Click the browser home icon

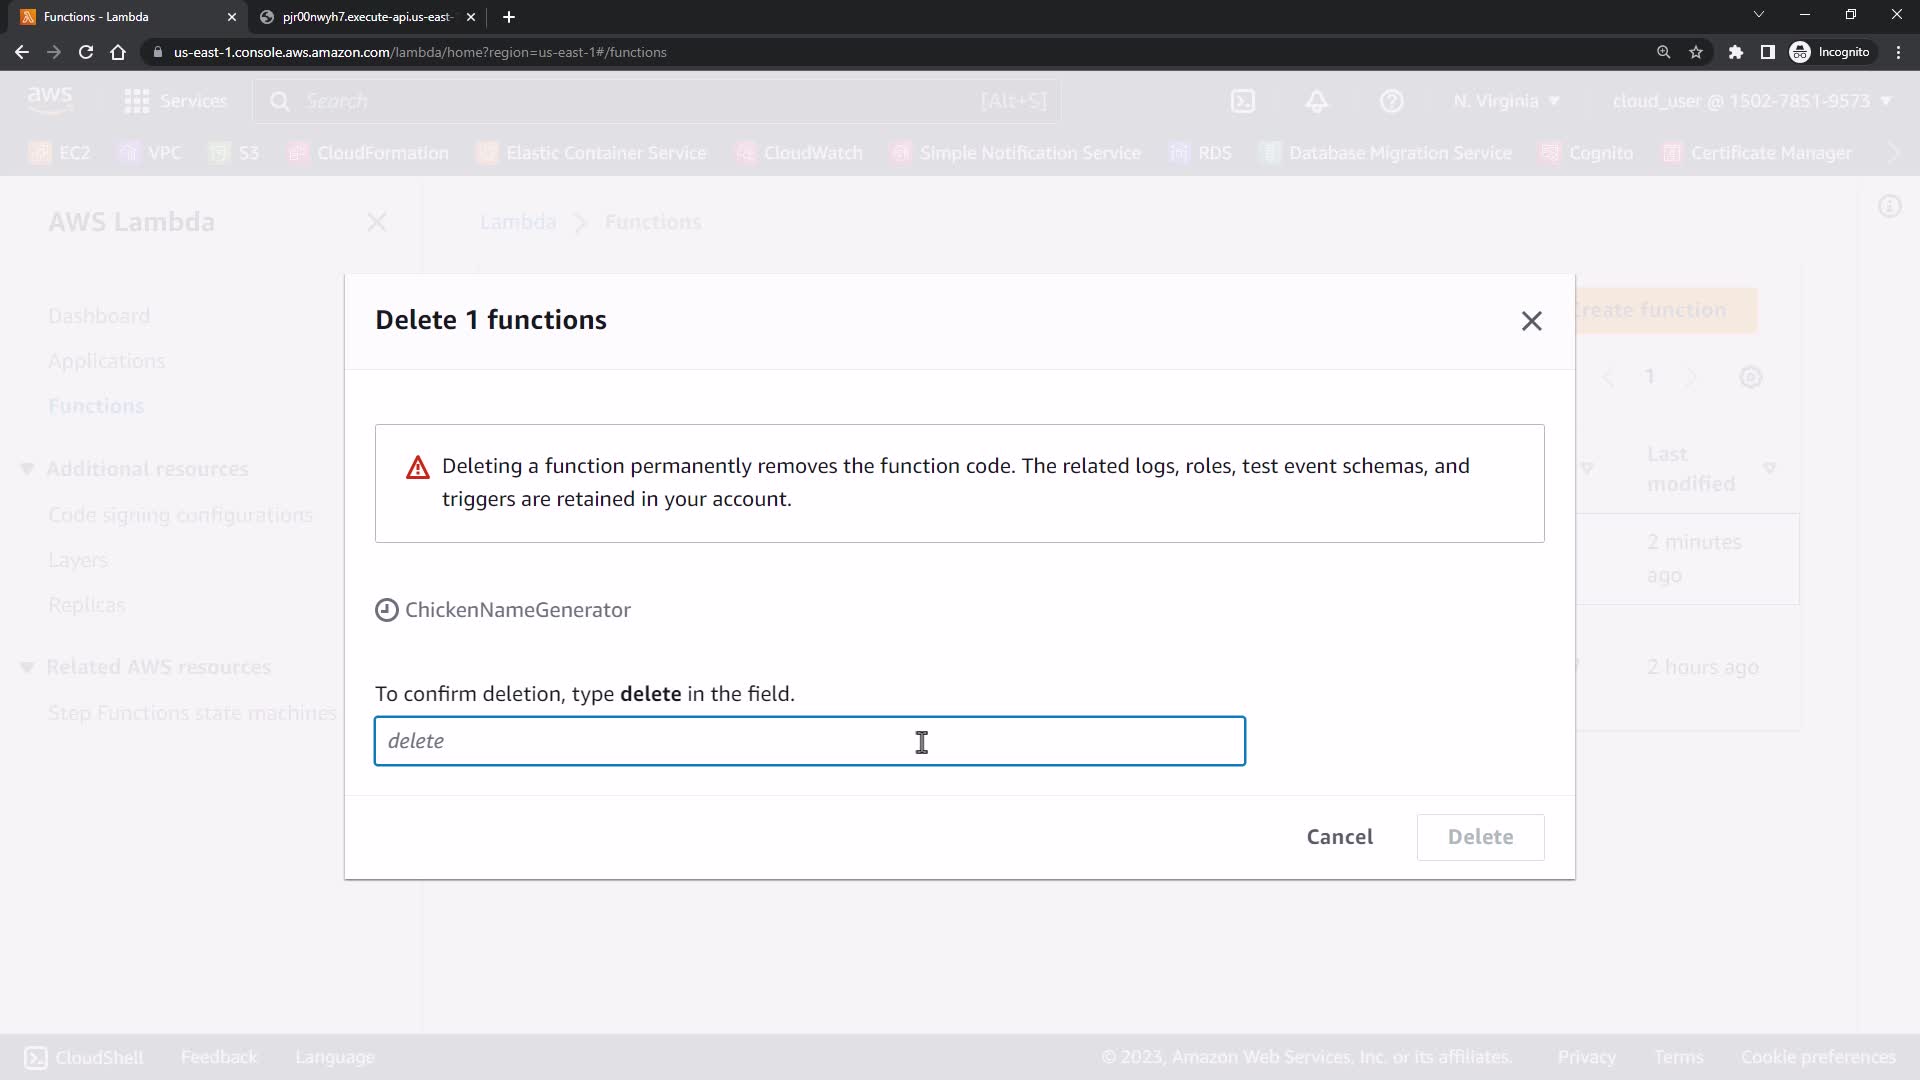(x=118, y=52)
